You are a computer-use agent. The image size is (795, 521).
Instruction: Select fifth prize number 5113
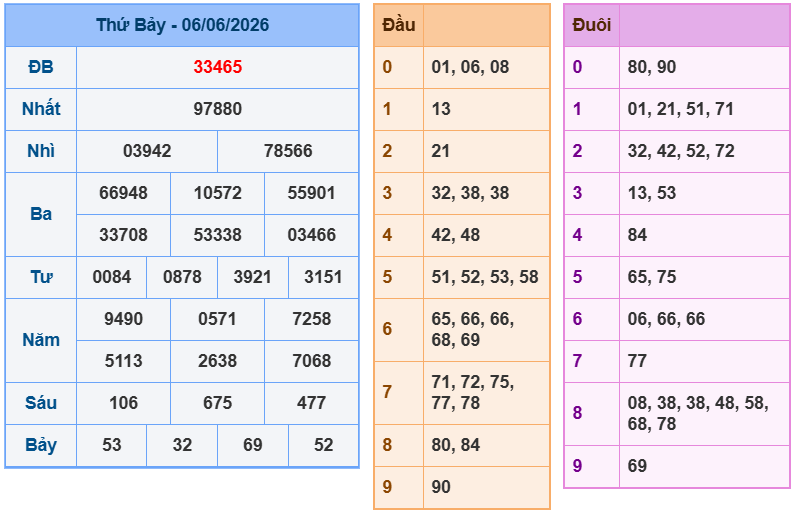[x=123, y=361]
